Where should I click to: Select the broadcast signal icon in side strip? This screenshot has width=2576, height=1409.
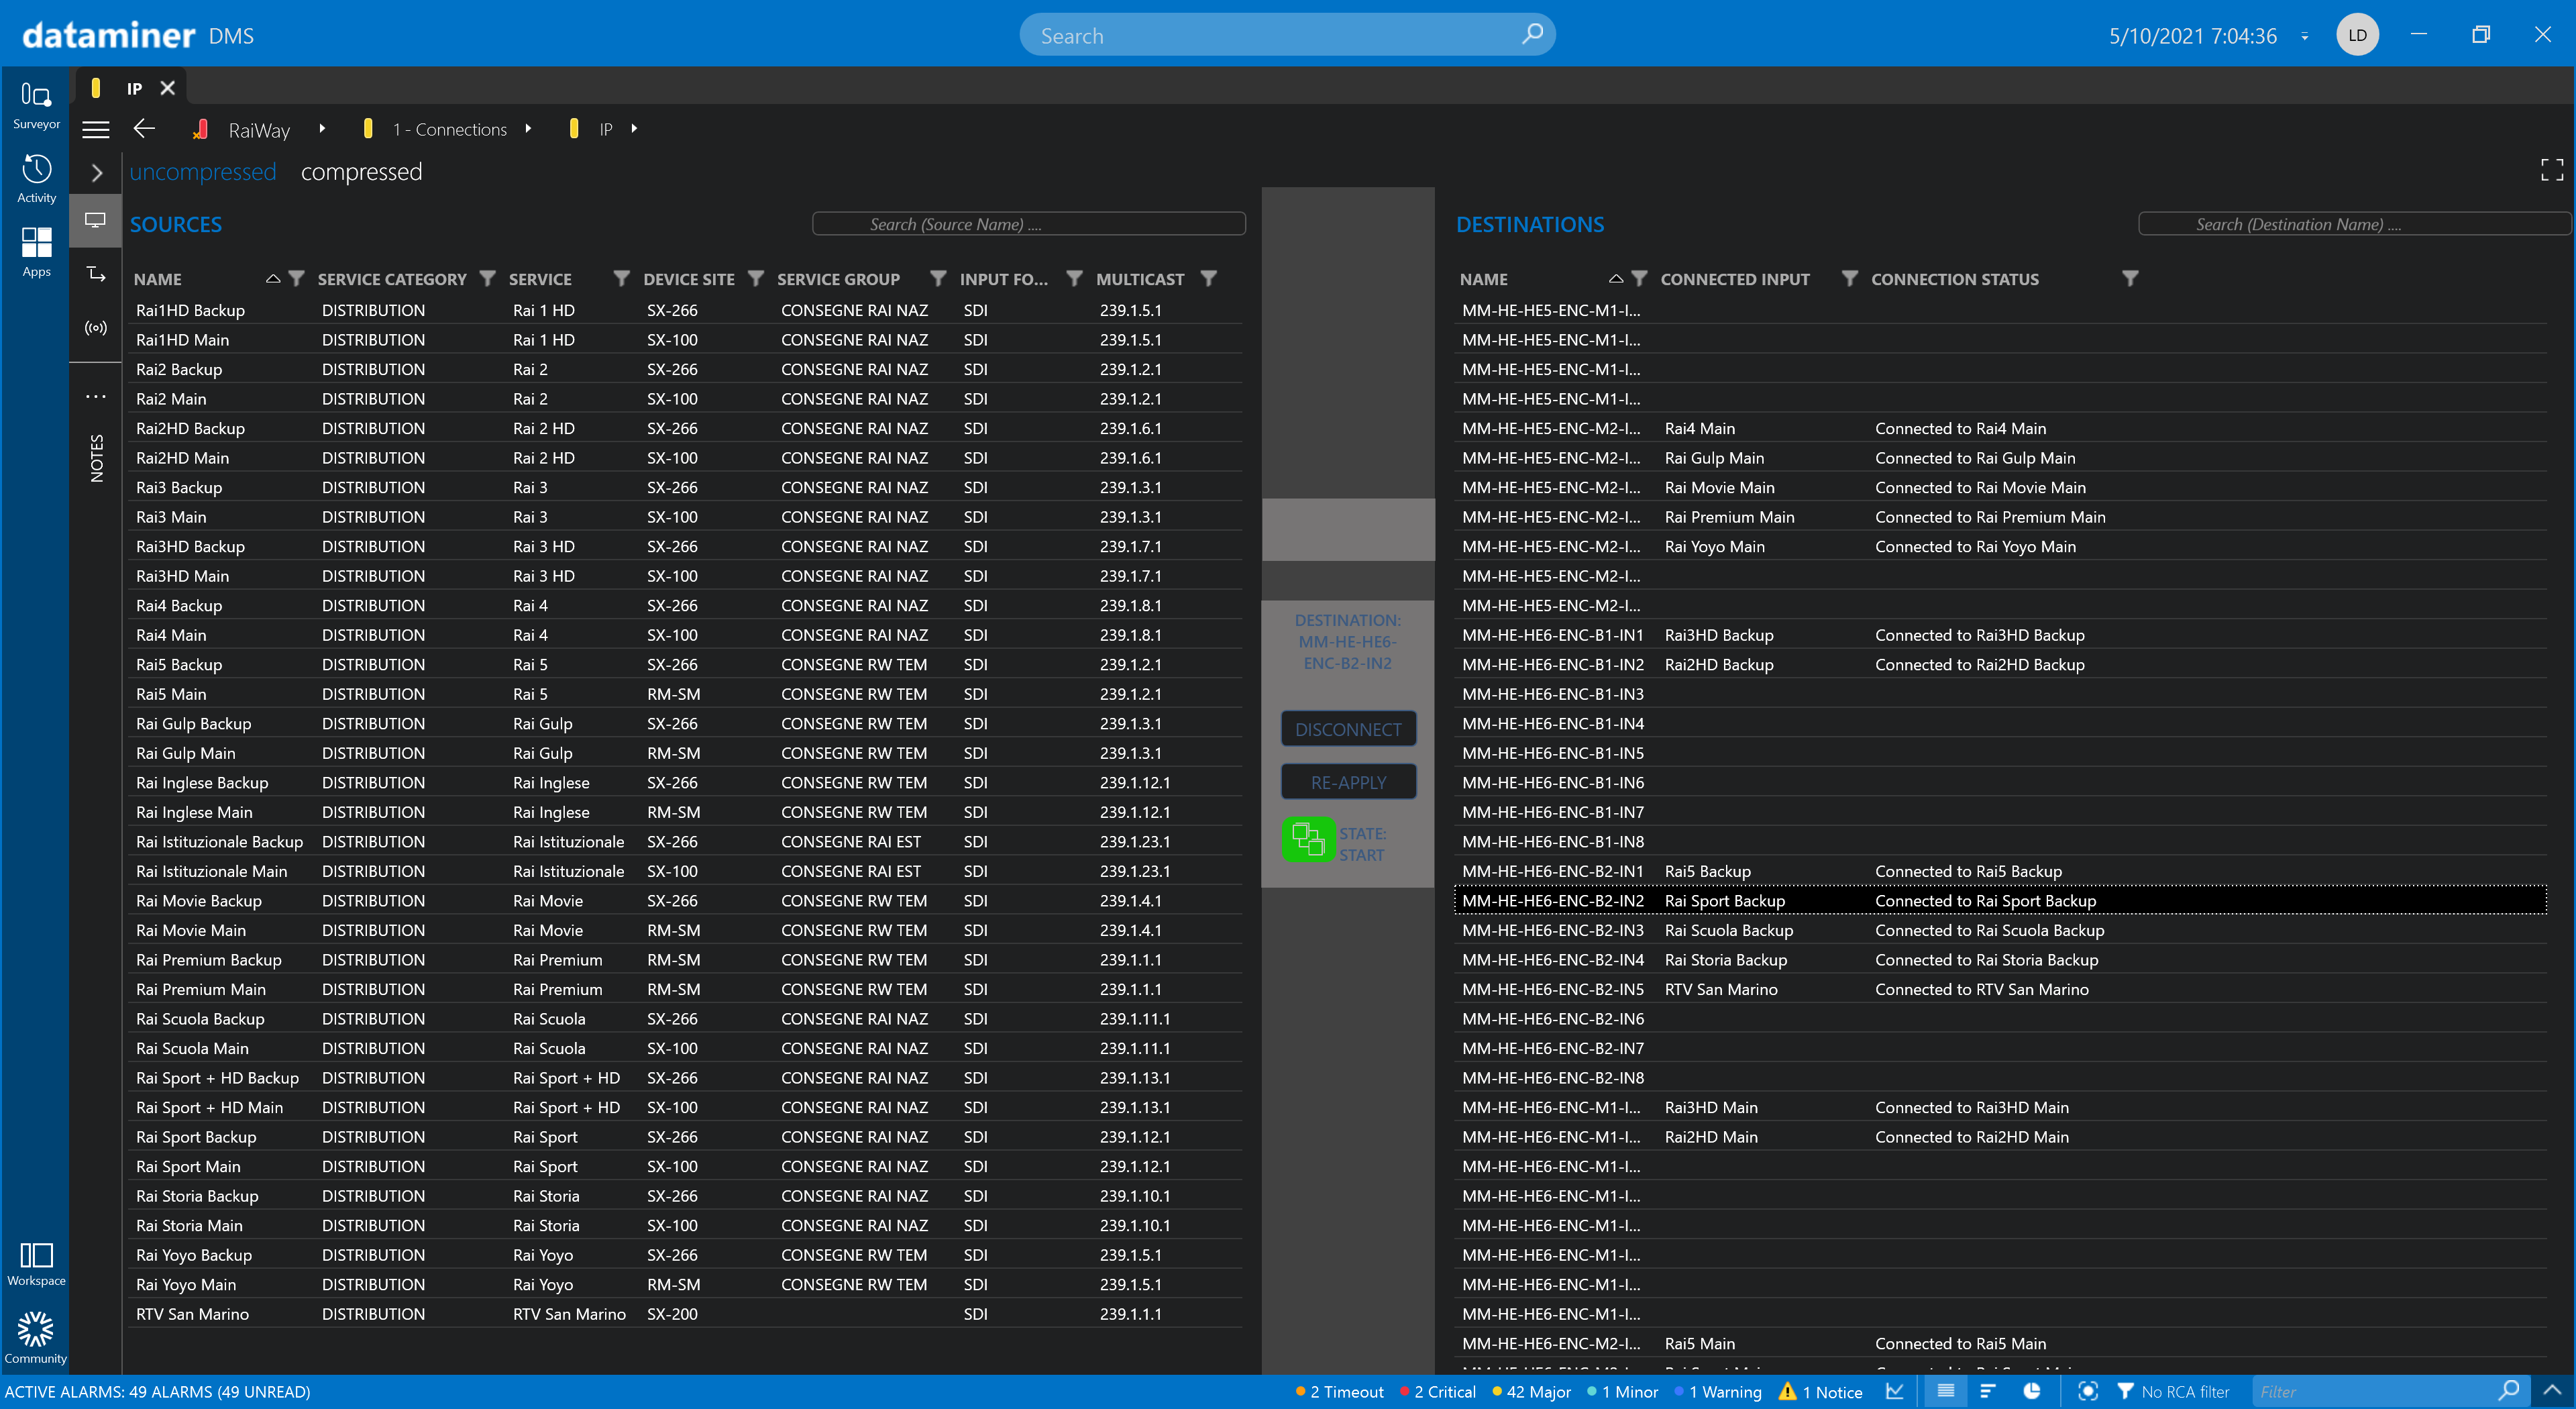tap(96, 328)
